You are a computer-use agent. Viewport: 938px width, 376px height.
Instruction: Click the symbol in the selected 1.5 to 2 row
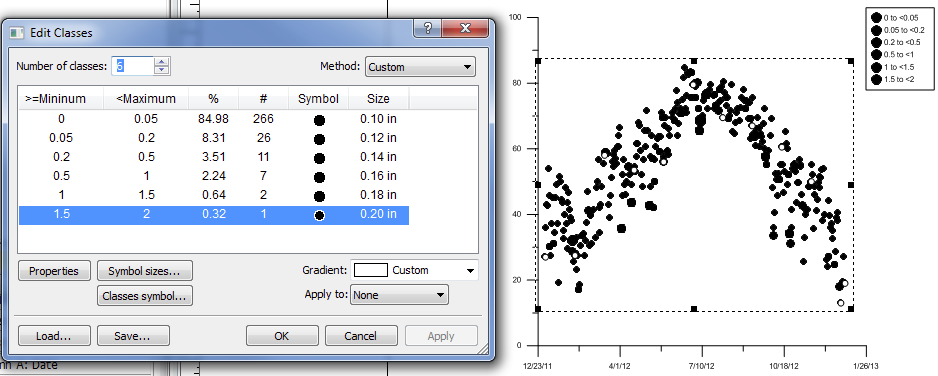click(319, 215)
